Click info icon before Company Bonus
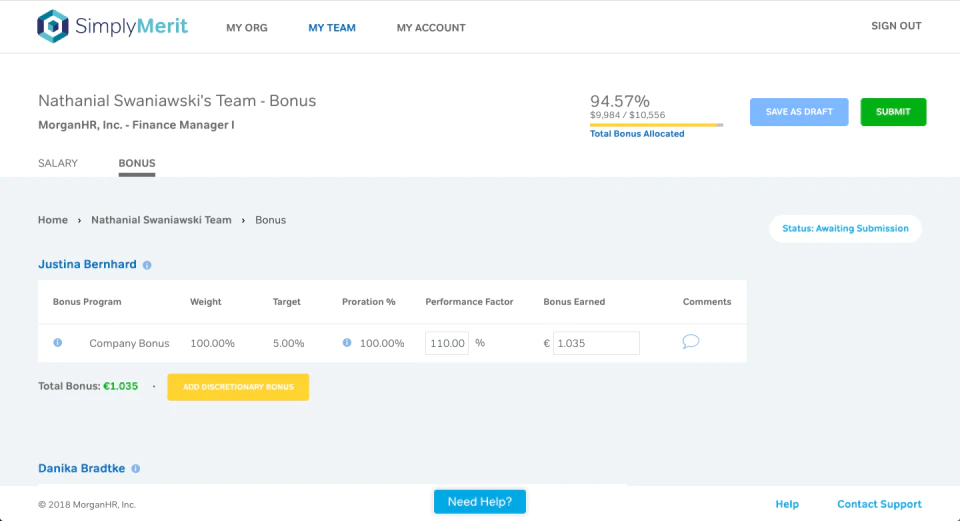The height and width of the screenshot is (521, 960). 58,343
